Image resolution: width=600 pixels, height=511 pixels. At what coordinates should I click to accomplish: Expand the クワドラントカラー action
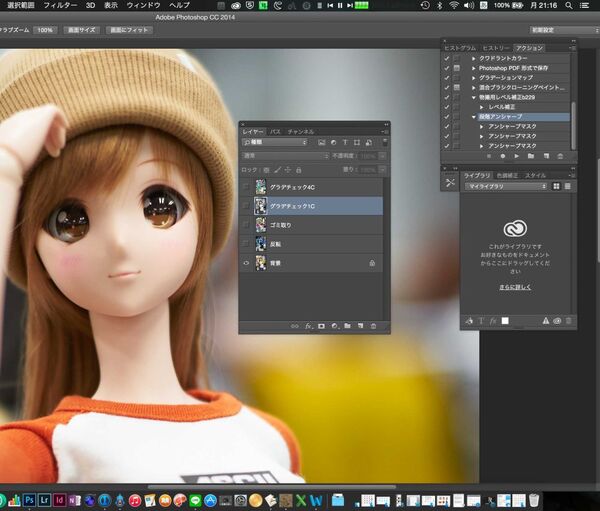474,58
